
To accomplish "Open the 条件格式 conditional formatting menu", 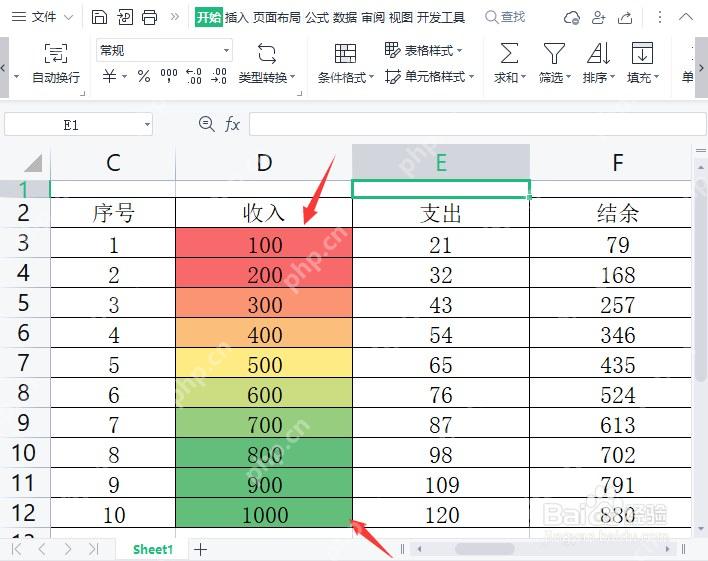I will click(x=346, y=64).
